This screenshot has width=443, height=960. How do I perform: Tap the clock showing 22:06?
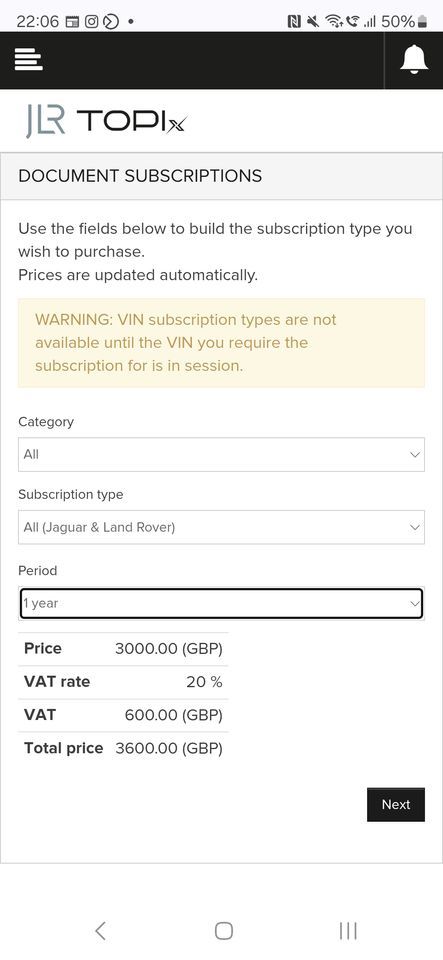click(38, 22)
